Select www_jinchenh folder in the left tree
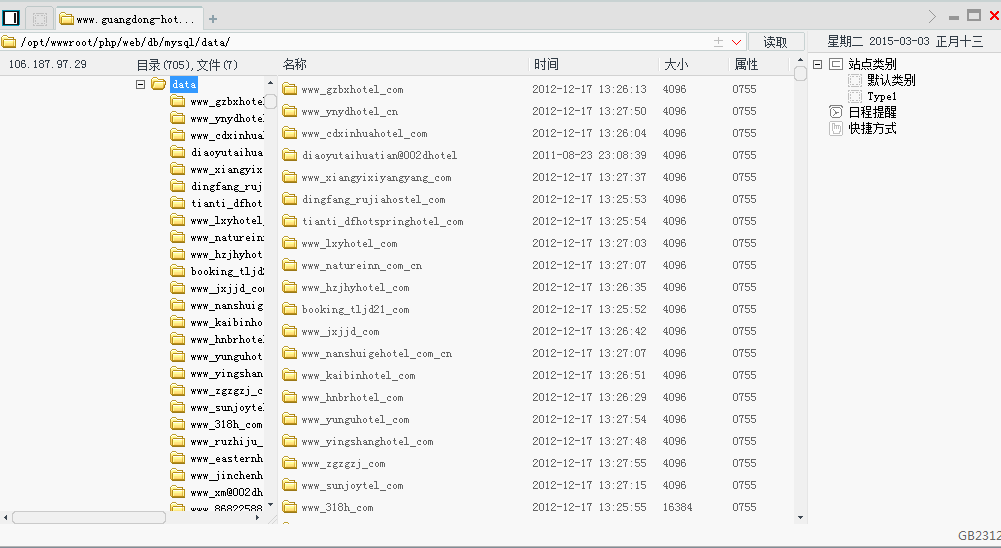The height and width of the screenshot is (548, 1001). pos(226,476)
